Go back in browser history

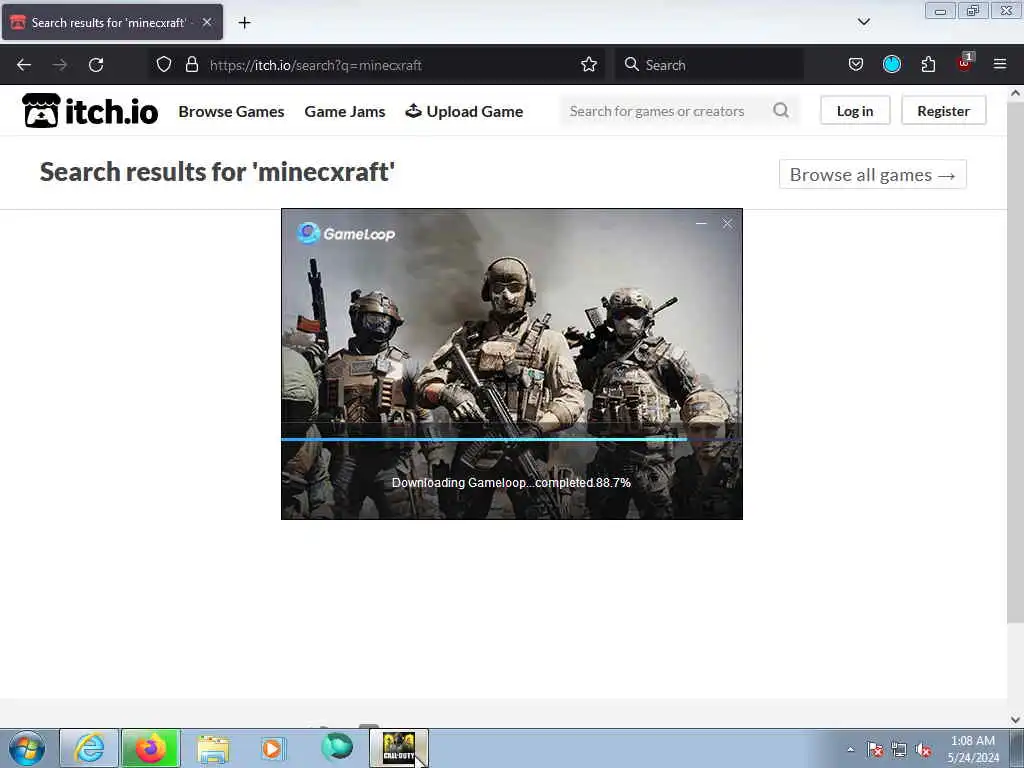tap(24, 65)
